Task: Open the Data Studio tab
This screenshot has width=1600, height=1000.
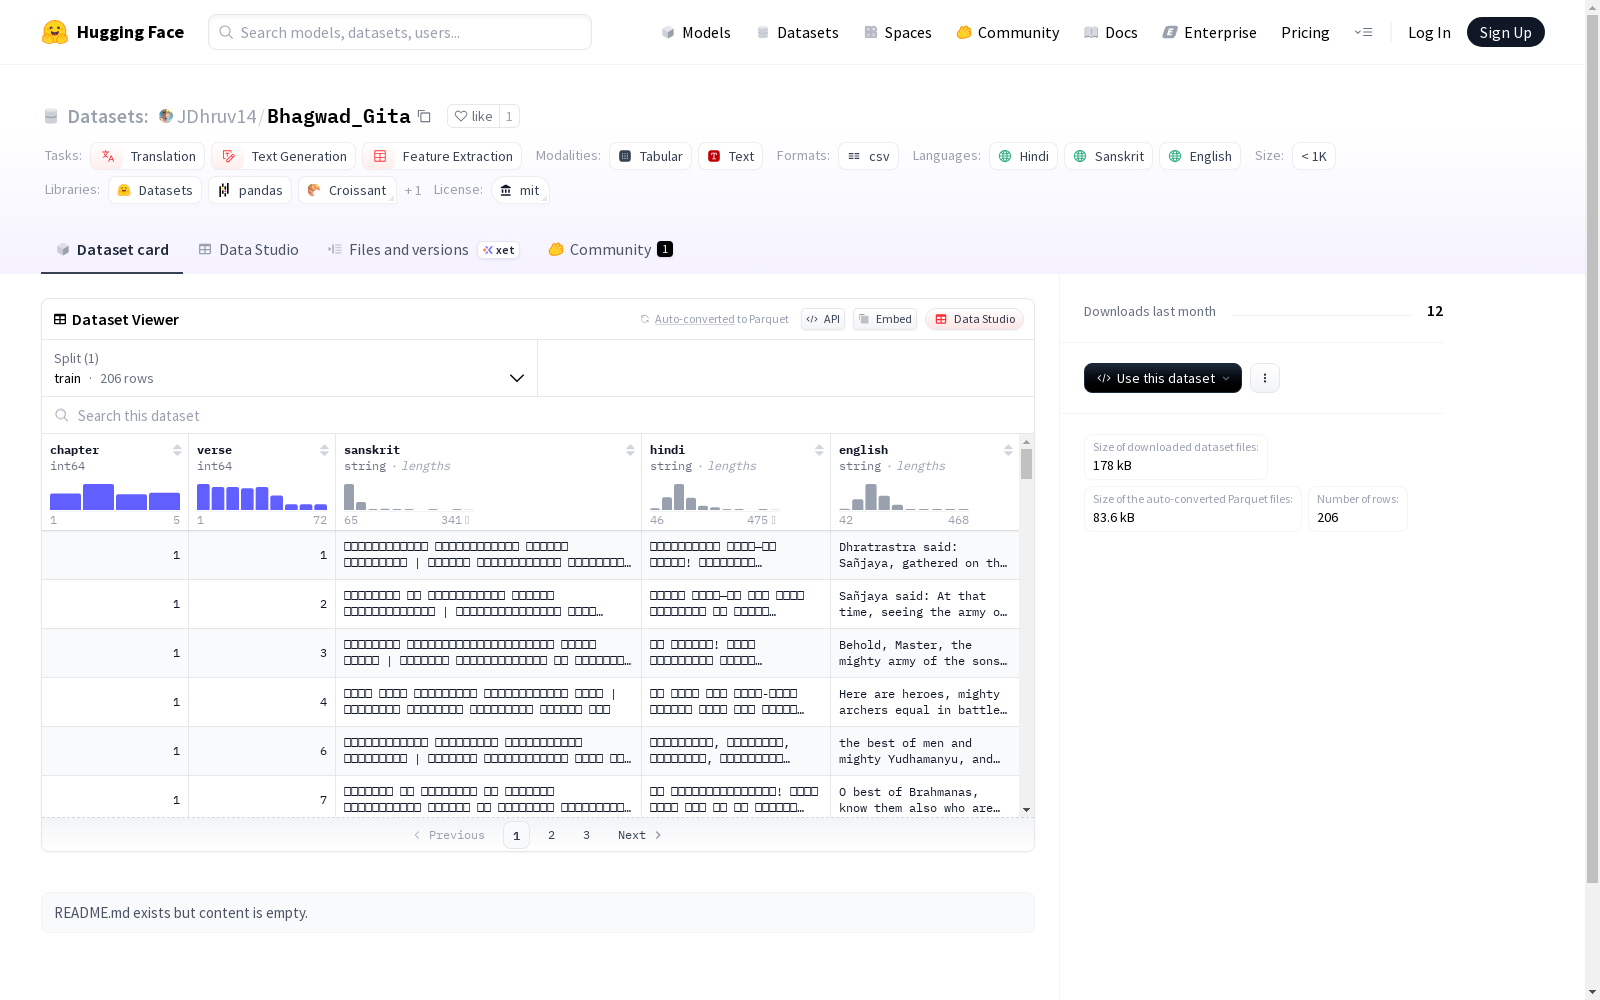Action: (x=248, y=250)
